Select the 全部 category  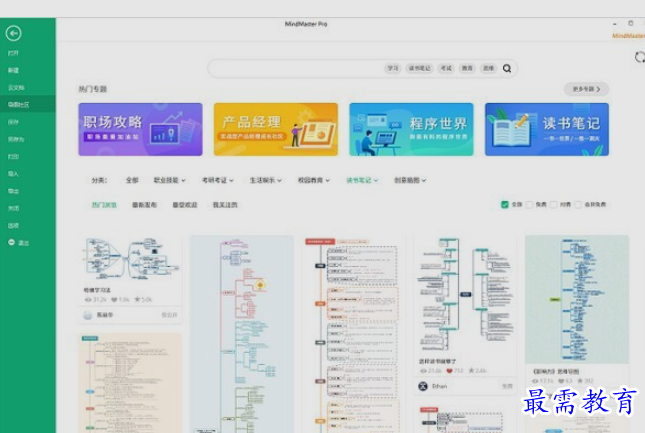[132, 180]
